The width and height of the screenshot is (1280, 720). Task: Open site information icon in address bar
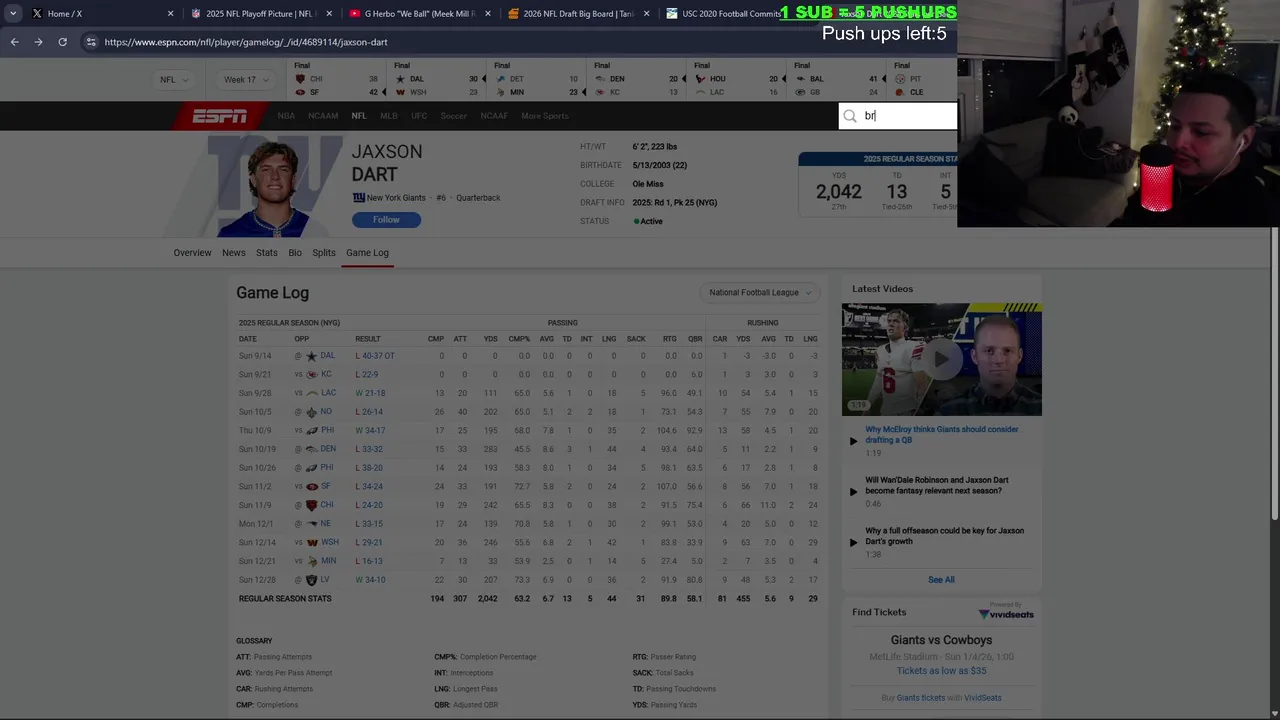91,42
